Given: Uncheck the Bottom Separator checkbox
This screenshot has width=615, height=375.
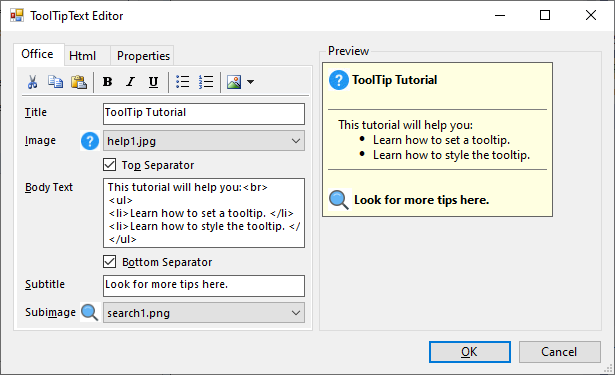Looking at the screenshot, I should [x=109, y=262].
